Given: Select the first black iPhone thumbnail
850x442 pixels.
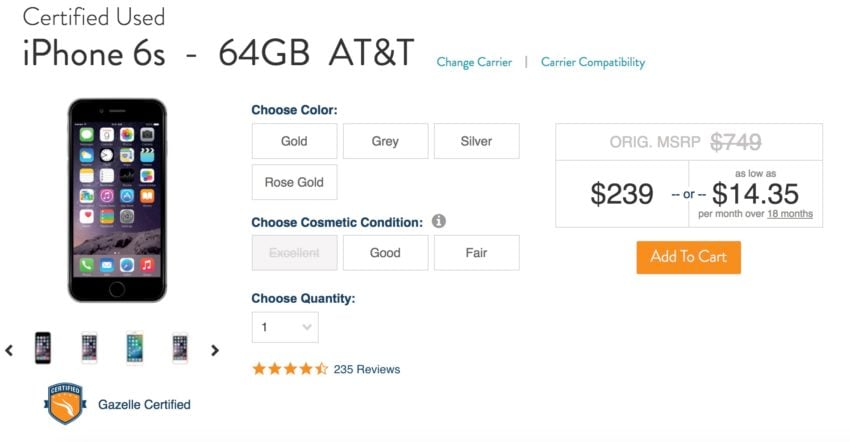Looking at the screenshot, I should (x=43, y=348).
